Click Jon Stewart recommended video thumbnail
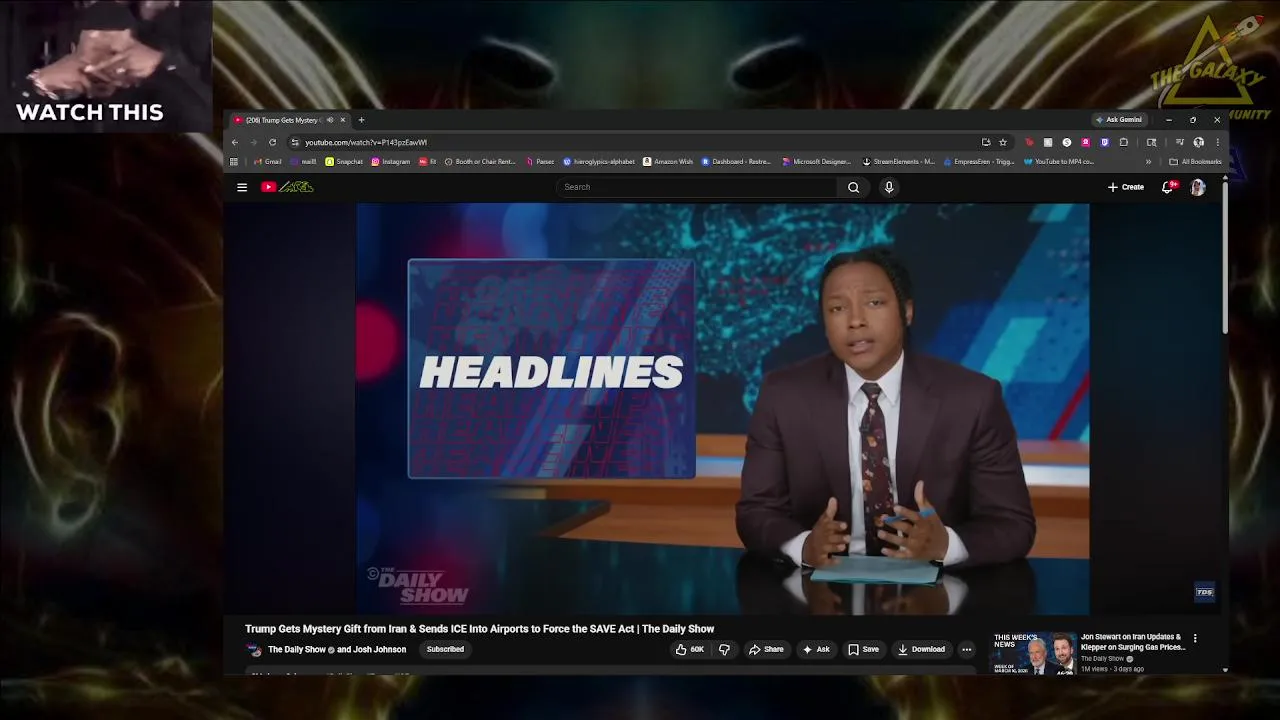The height and width of the screenshot is (720, 1280). point(1033,653)
